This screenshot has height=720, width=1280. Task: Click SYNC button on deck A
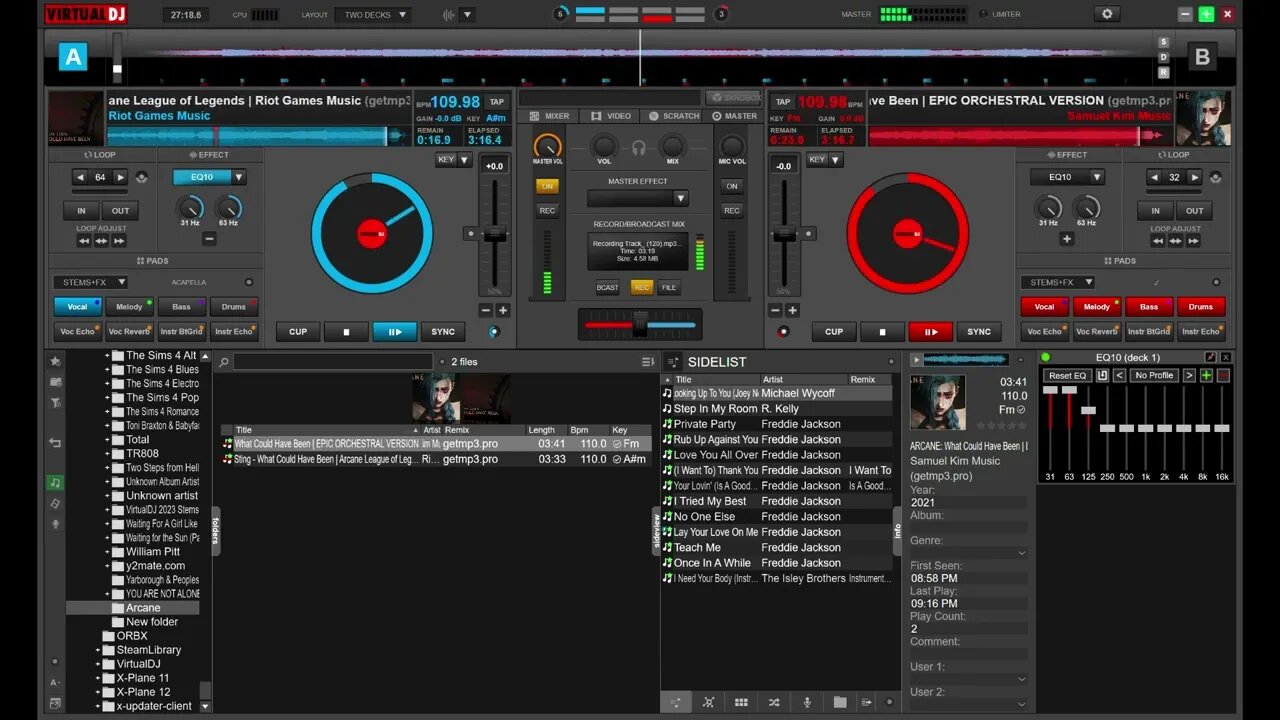pyautogui.click(x=443, y=332)
